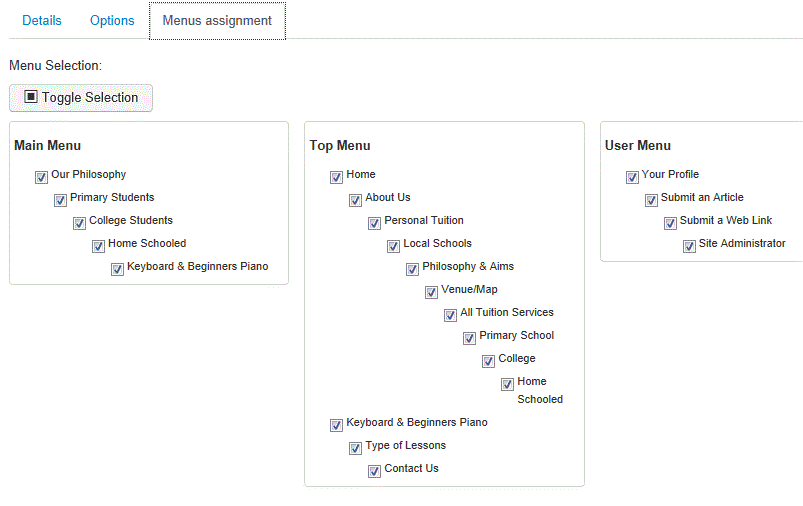Uncheck the Local Schools checkbox
This screenshot has height=506, width=803.
coord(393,246)
